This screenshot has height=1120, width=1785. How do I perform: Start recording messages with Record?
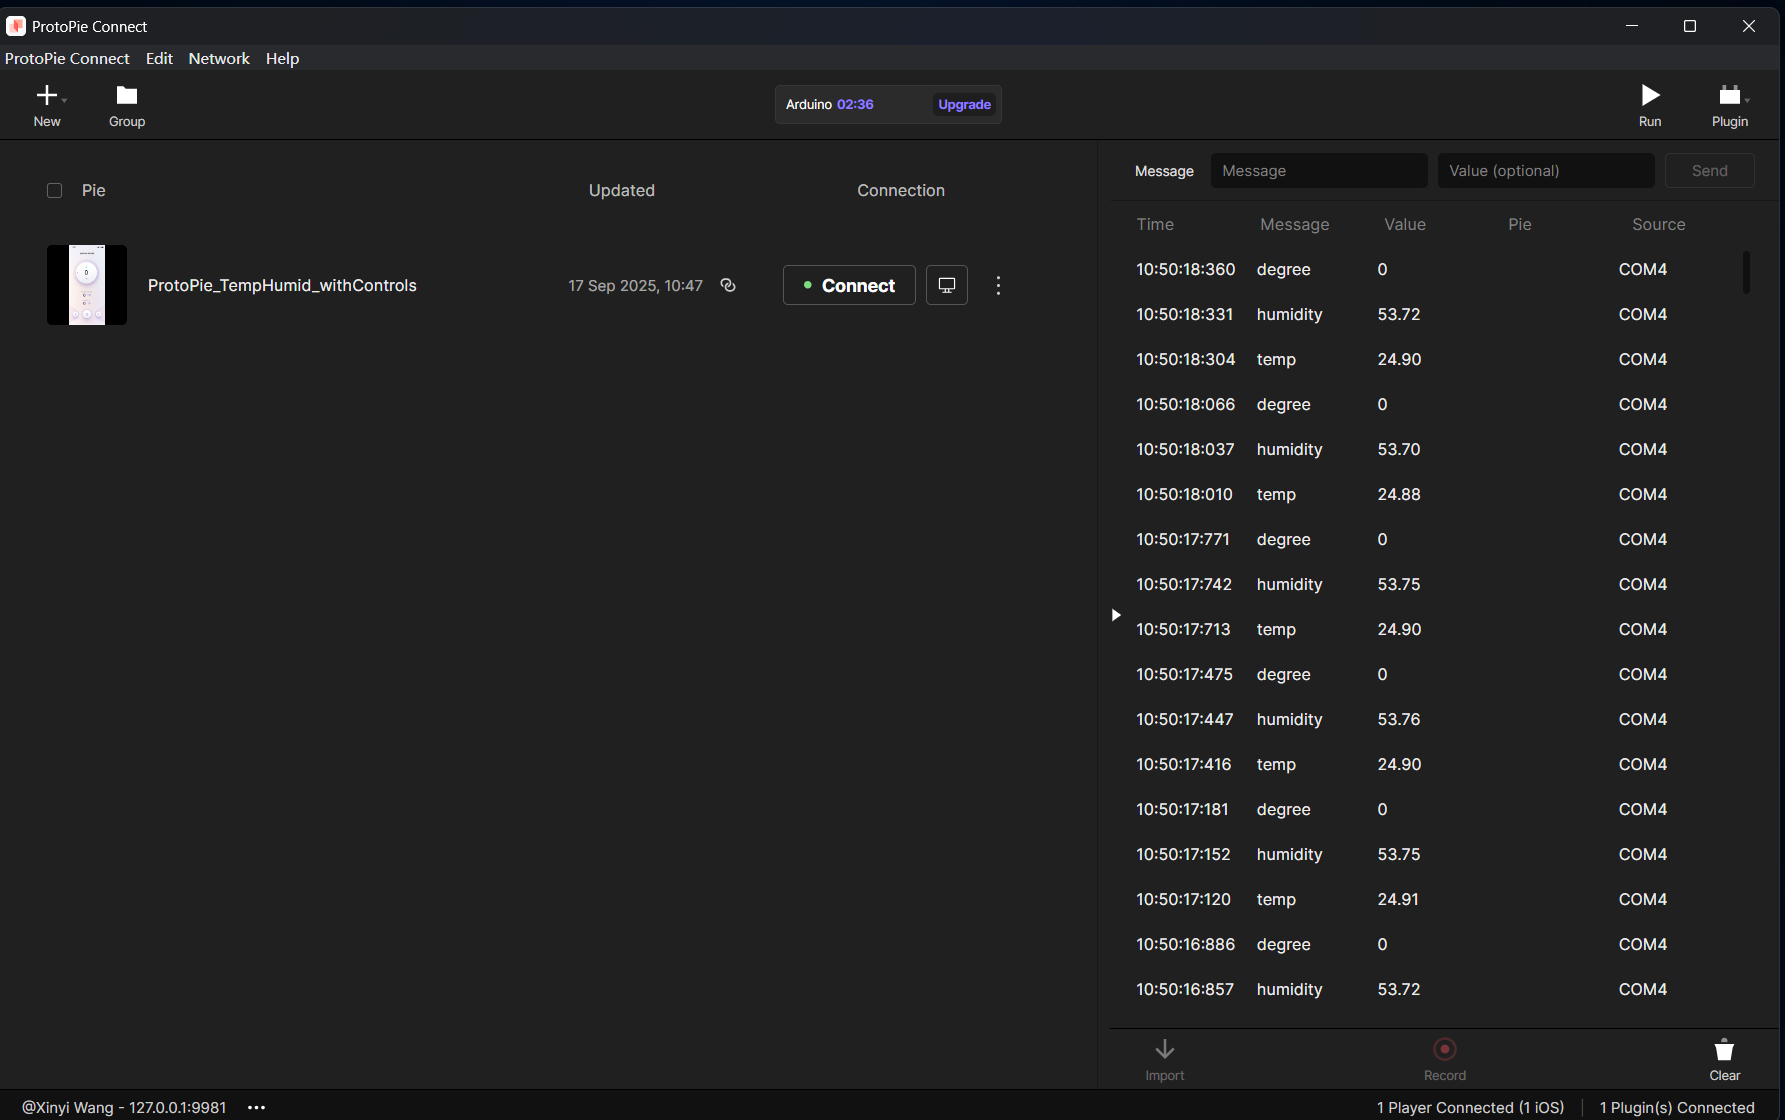(x=1444, y=1049)
